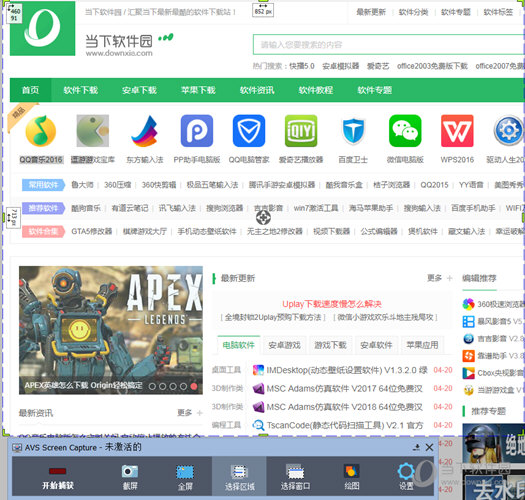The width and height of the screenshot is (525, 500).
Task: Close the AVS Screen Capture toolbar
Action: pos(429,447)
